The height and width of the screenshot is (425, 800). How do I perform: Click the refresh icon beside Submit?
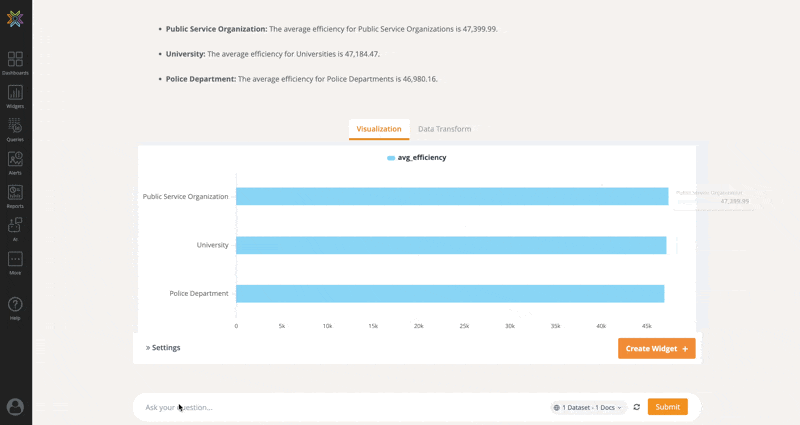point(636,407)
